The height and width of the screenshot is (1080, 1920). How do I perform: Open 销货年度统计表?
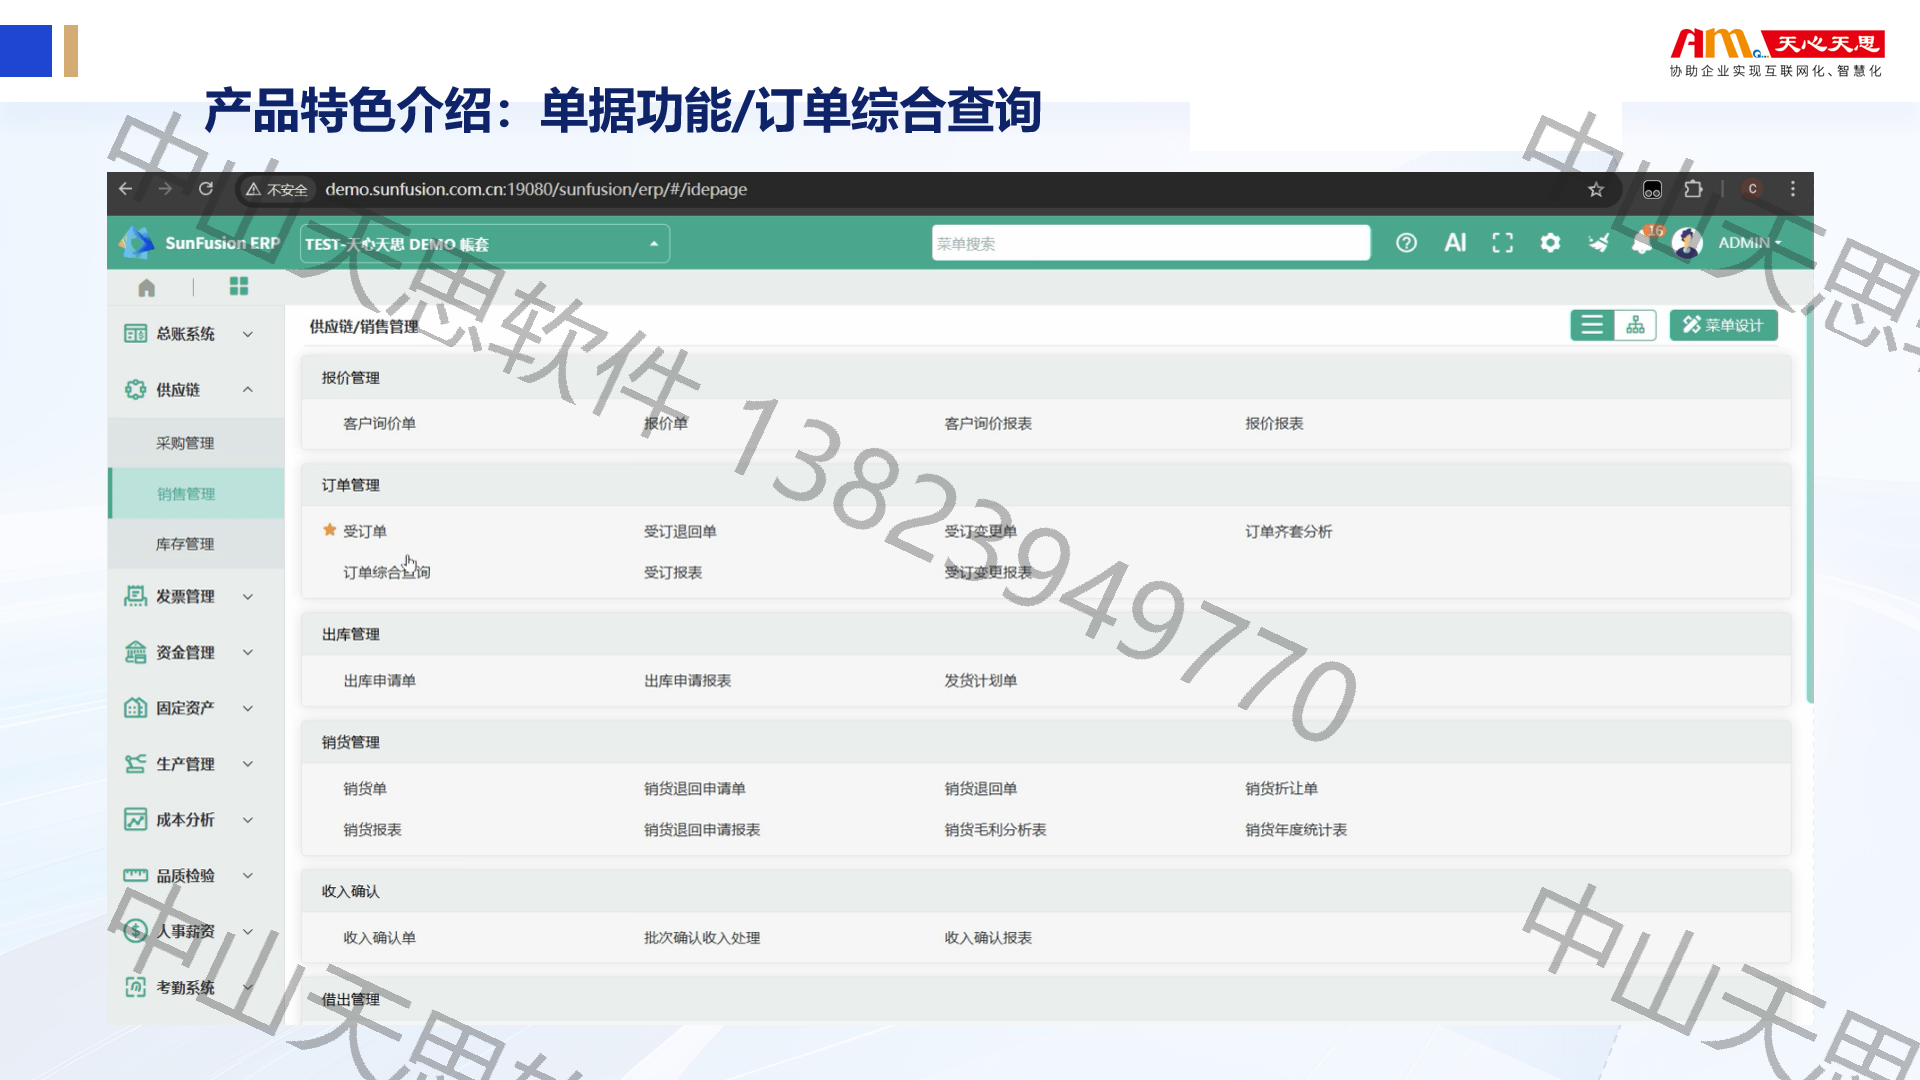1296,830
